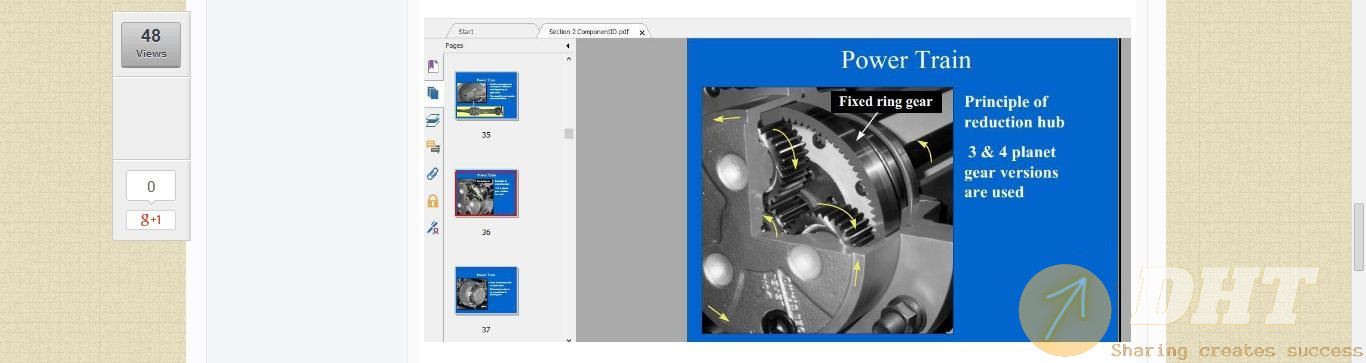Viewport: 1366px width, 363px height.
Task: Click the Google +1 button
Action: (151, 220)
